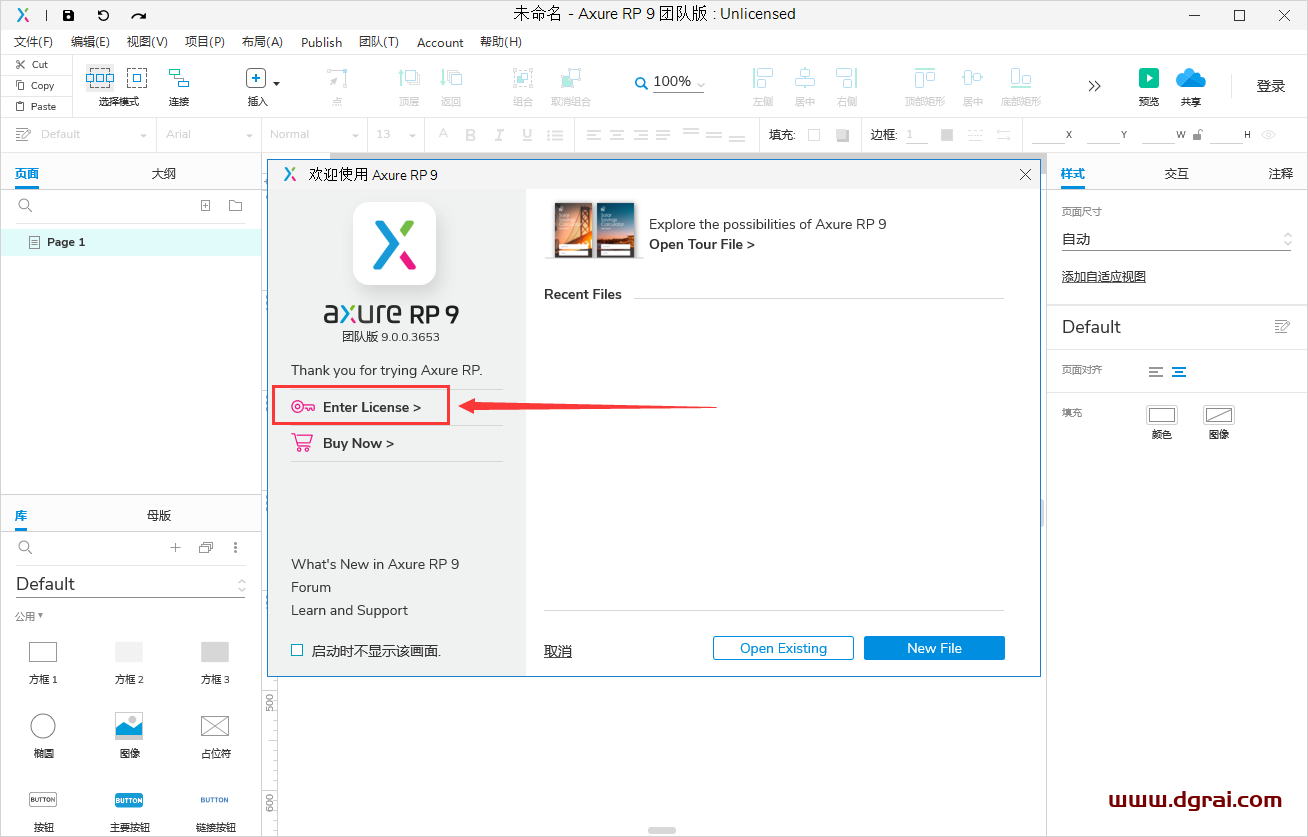Select the 连接 (connector) tool

178,80
